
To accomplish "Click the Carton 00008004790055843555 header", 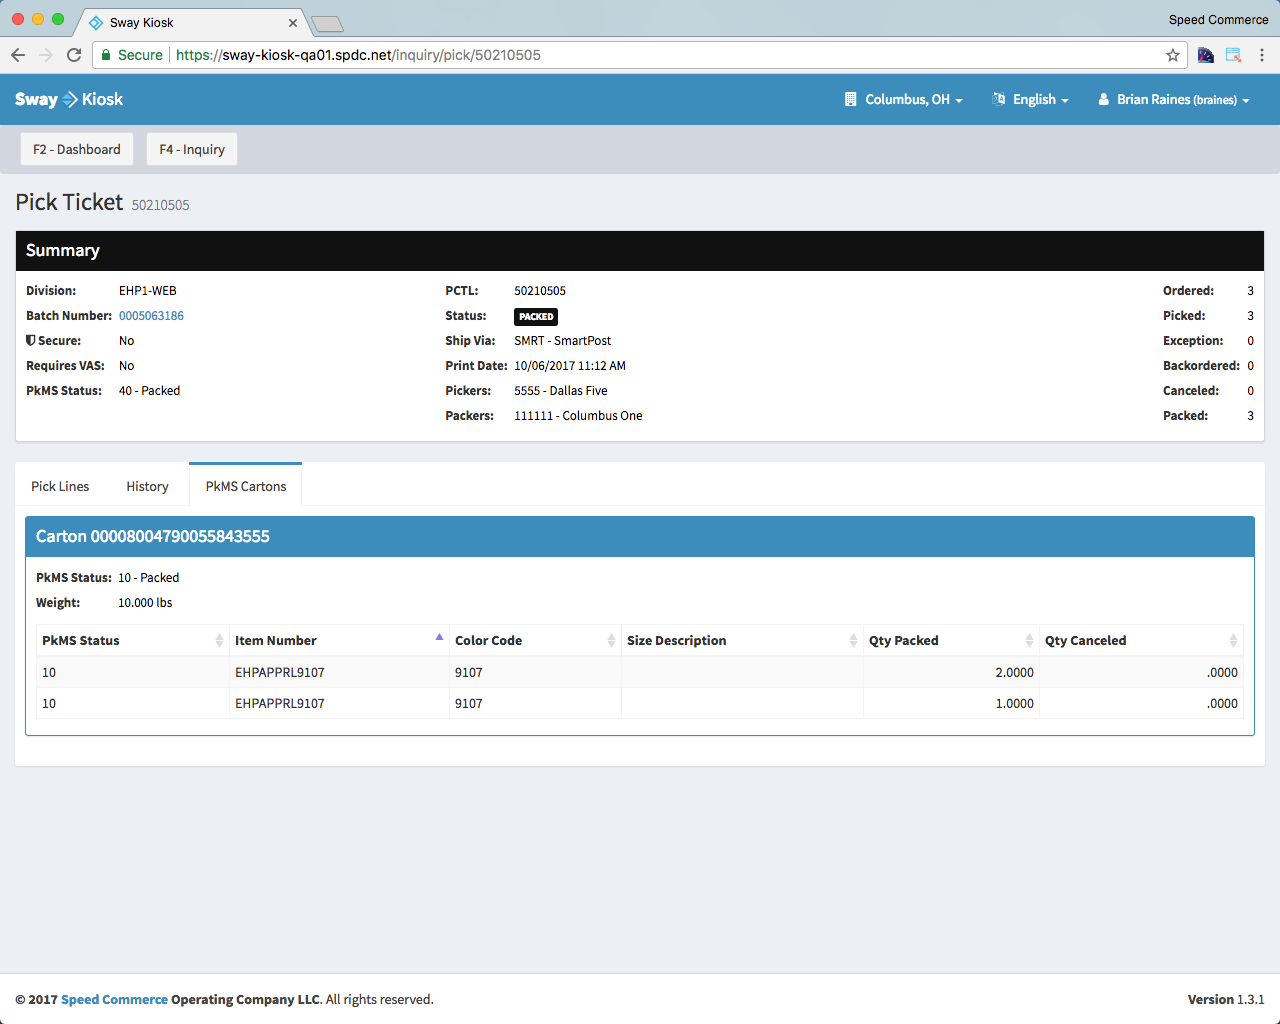I will pos(640,536).
